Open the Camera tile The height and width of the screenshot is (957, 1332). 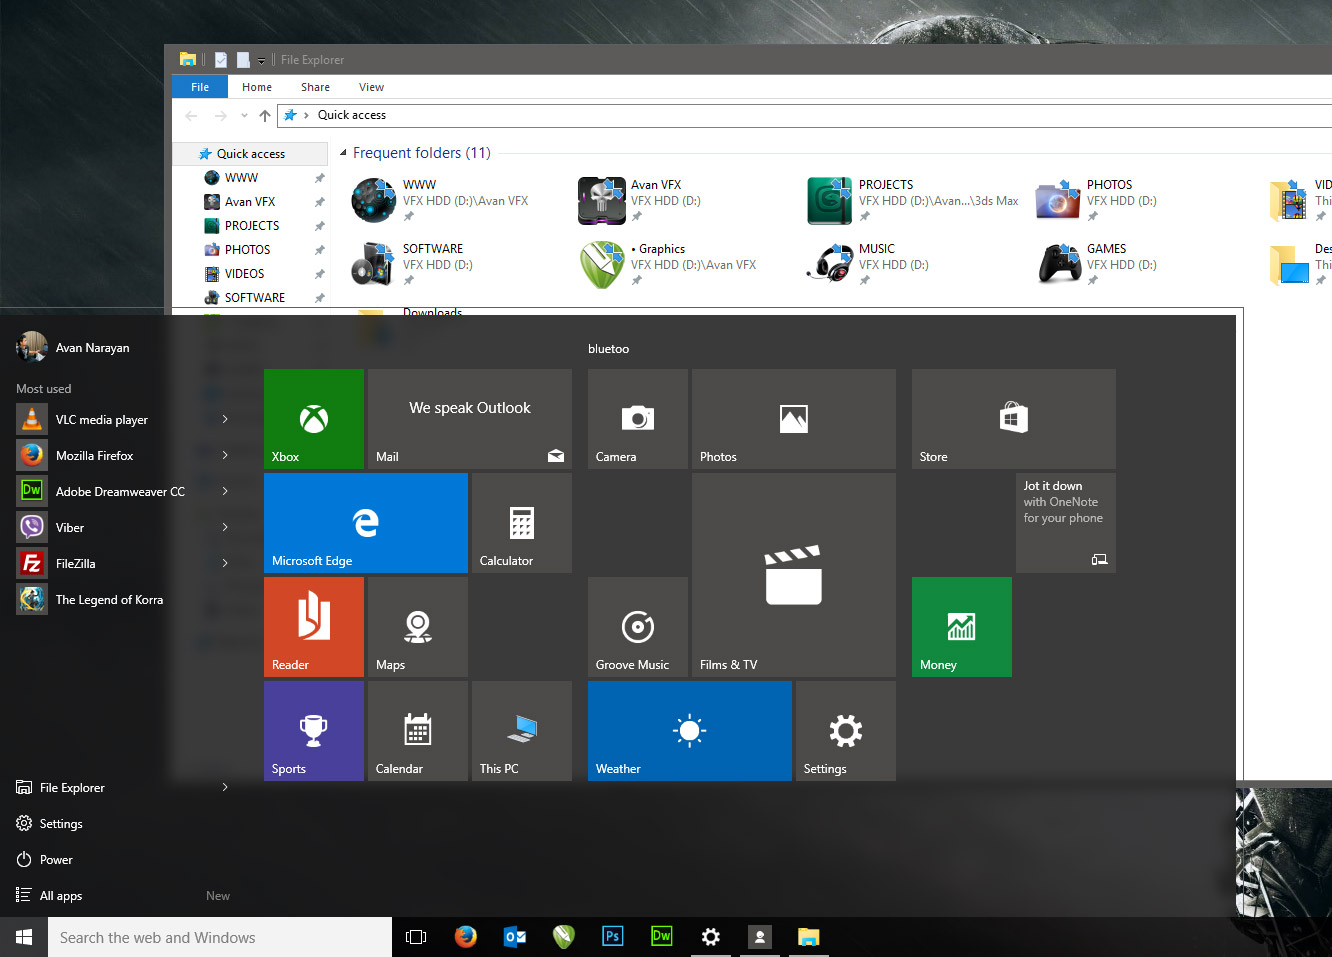click(x=638, y=419)
